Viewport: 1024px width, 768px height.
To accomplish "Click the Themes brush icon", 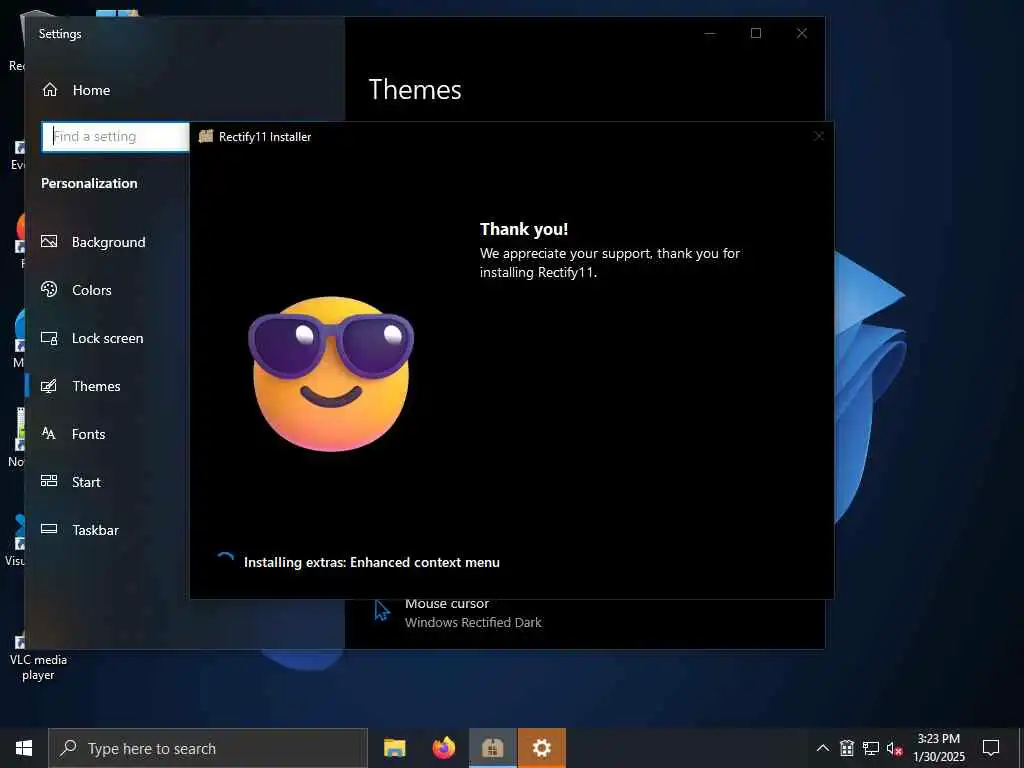I will [49, 386].
